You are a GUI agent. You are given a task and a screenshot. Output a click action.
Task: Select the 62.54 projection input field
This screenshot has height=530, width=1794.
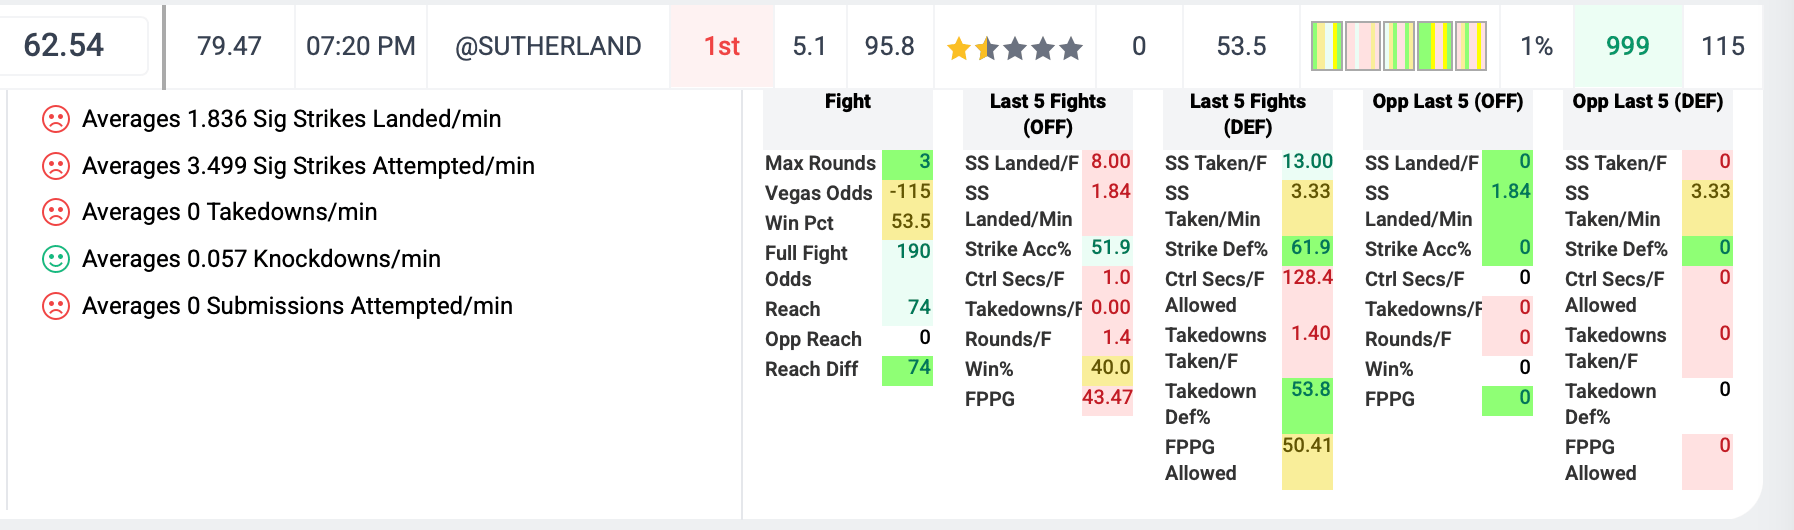click(x=72, y=45)
